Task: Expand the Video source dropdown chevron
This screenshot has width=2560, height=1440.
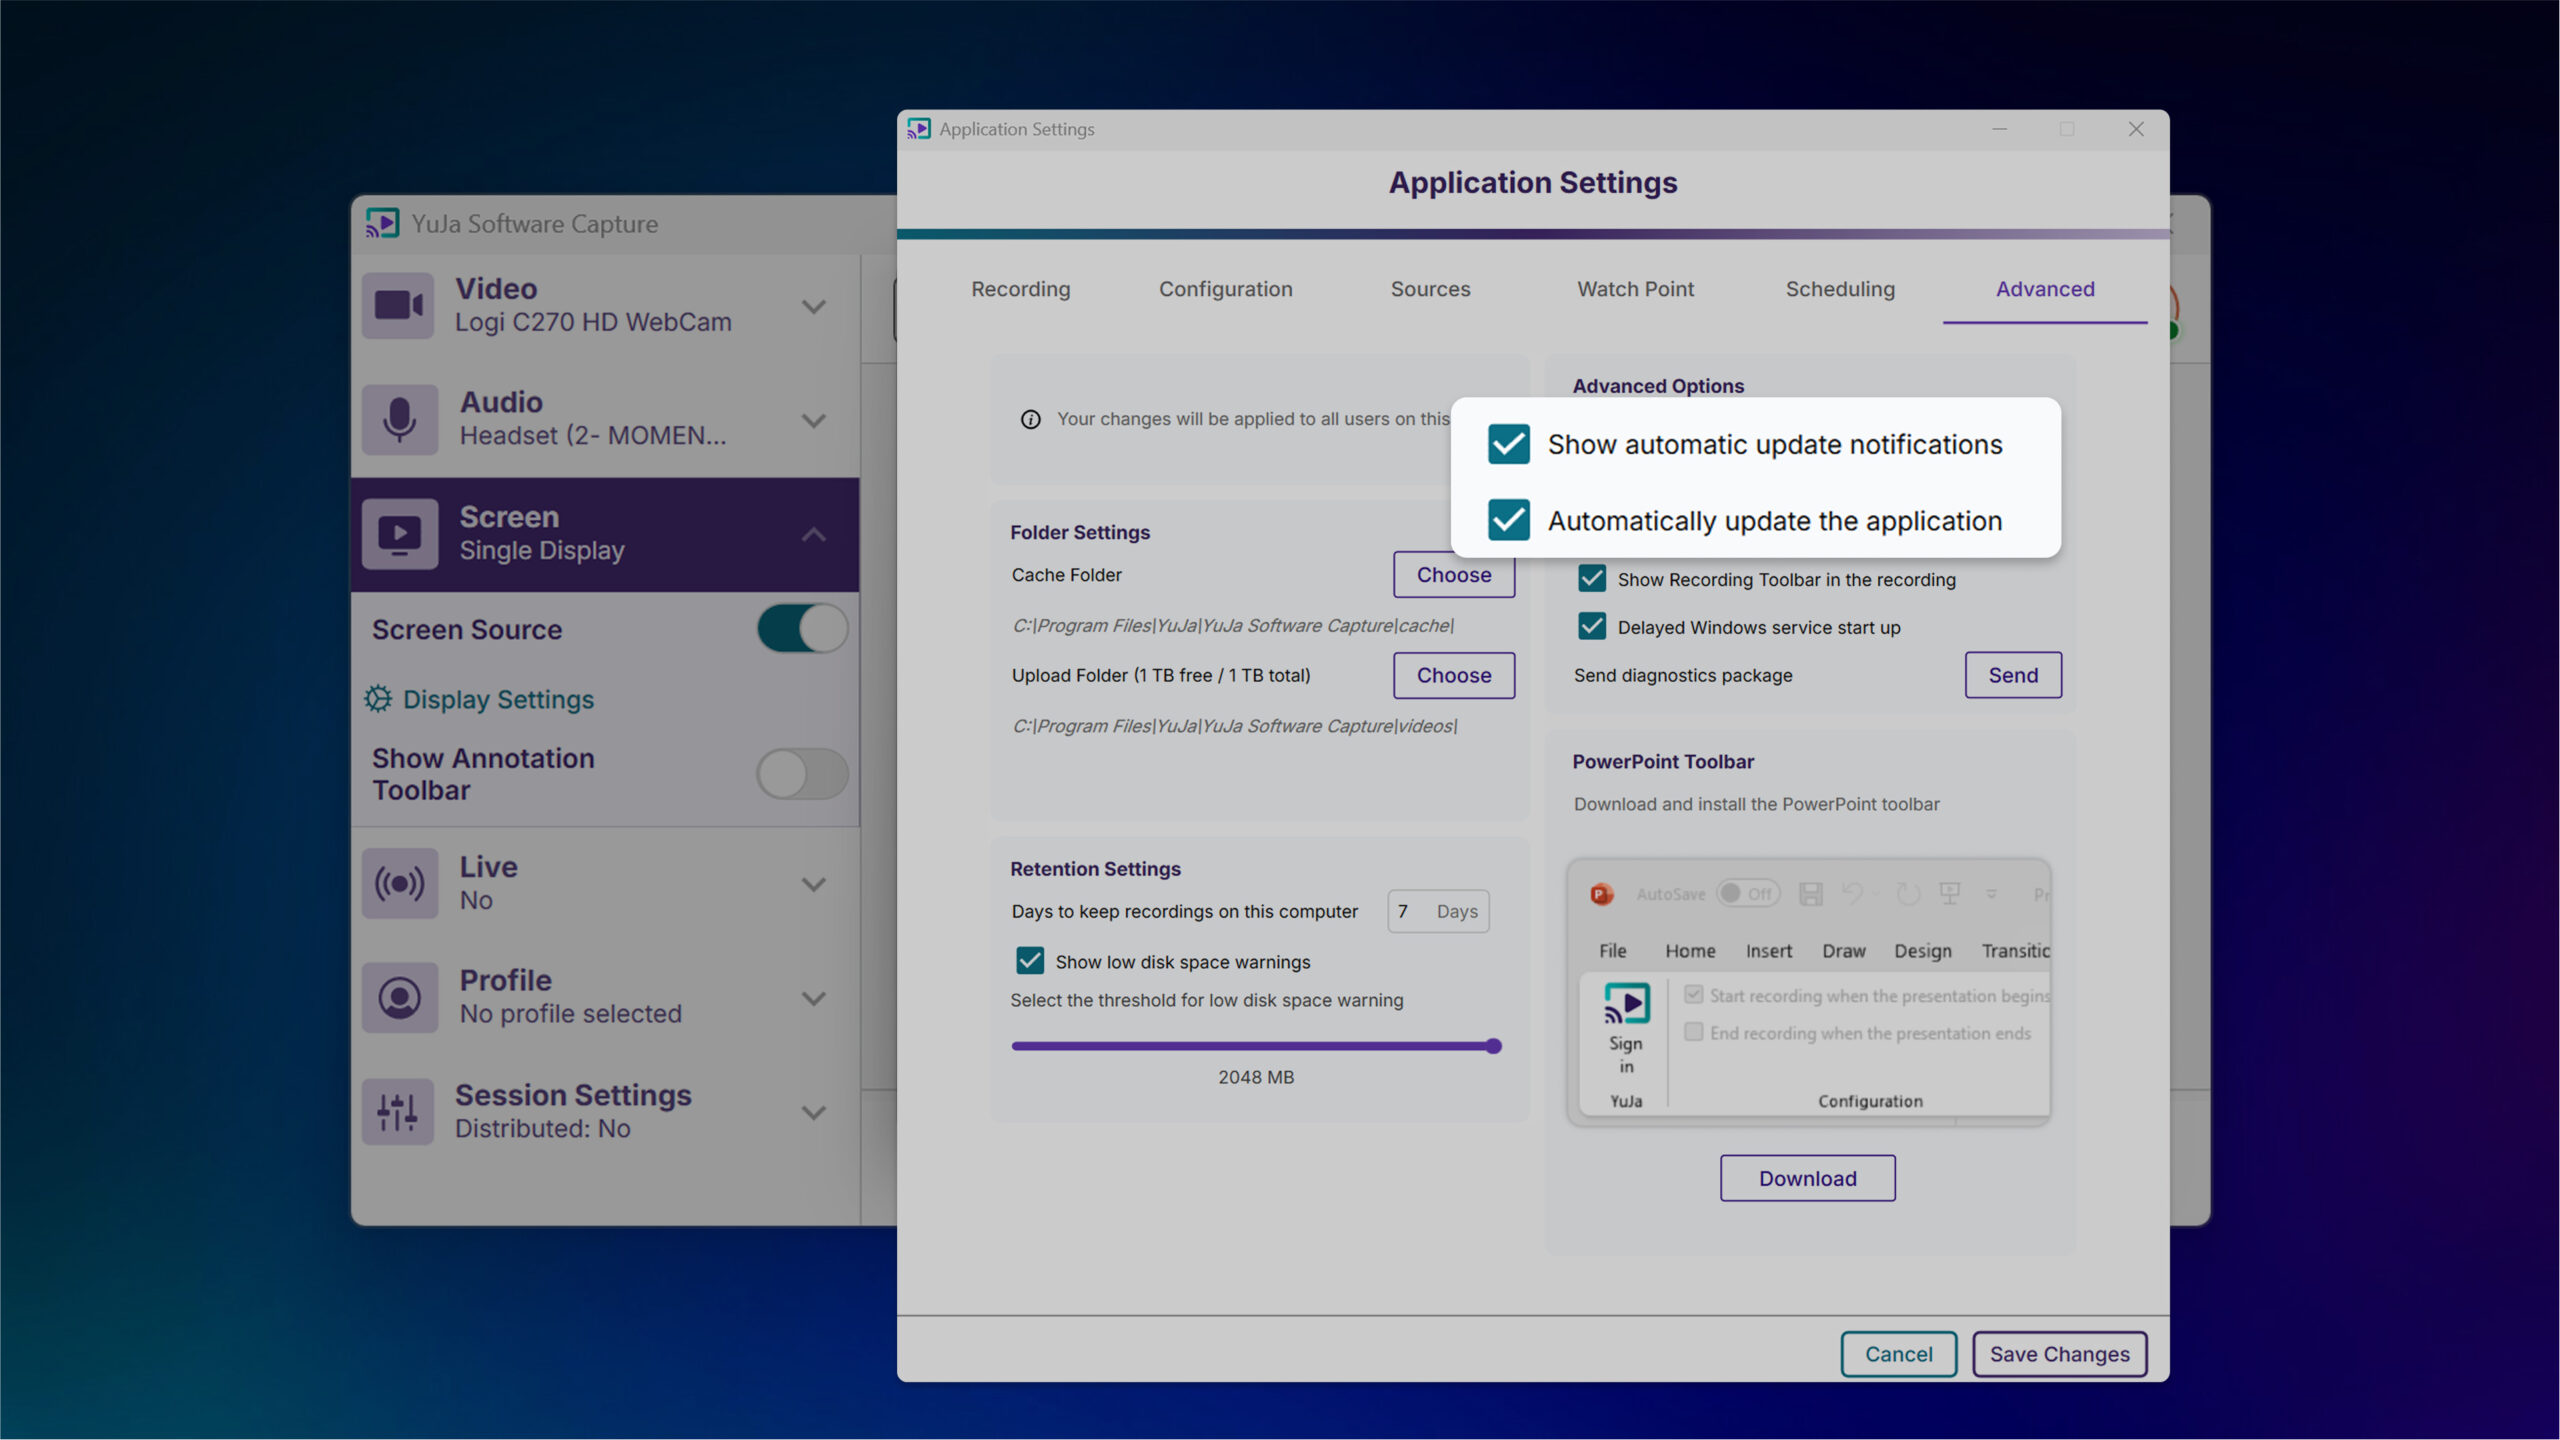Action: click(814, 306)
